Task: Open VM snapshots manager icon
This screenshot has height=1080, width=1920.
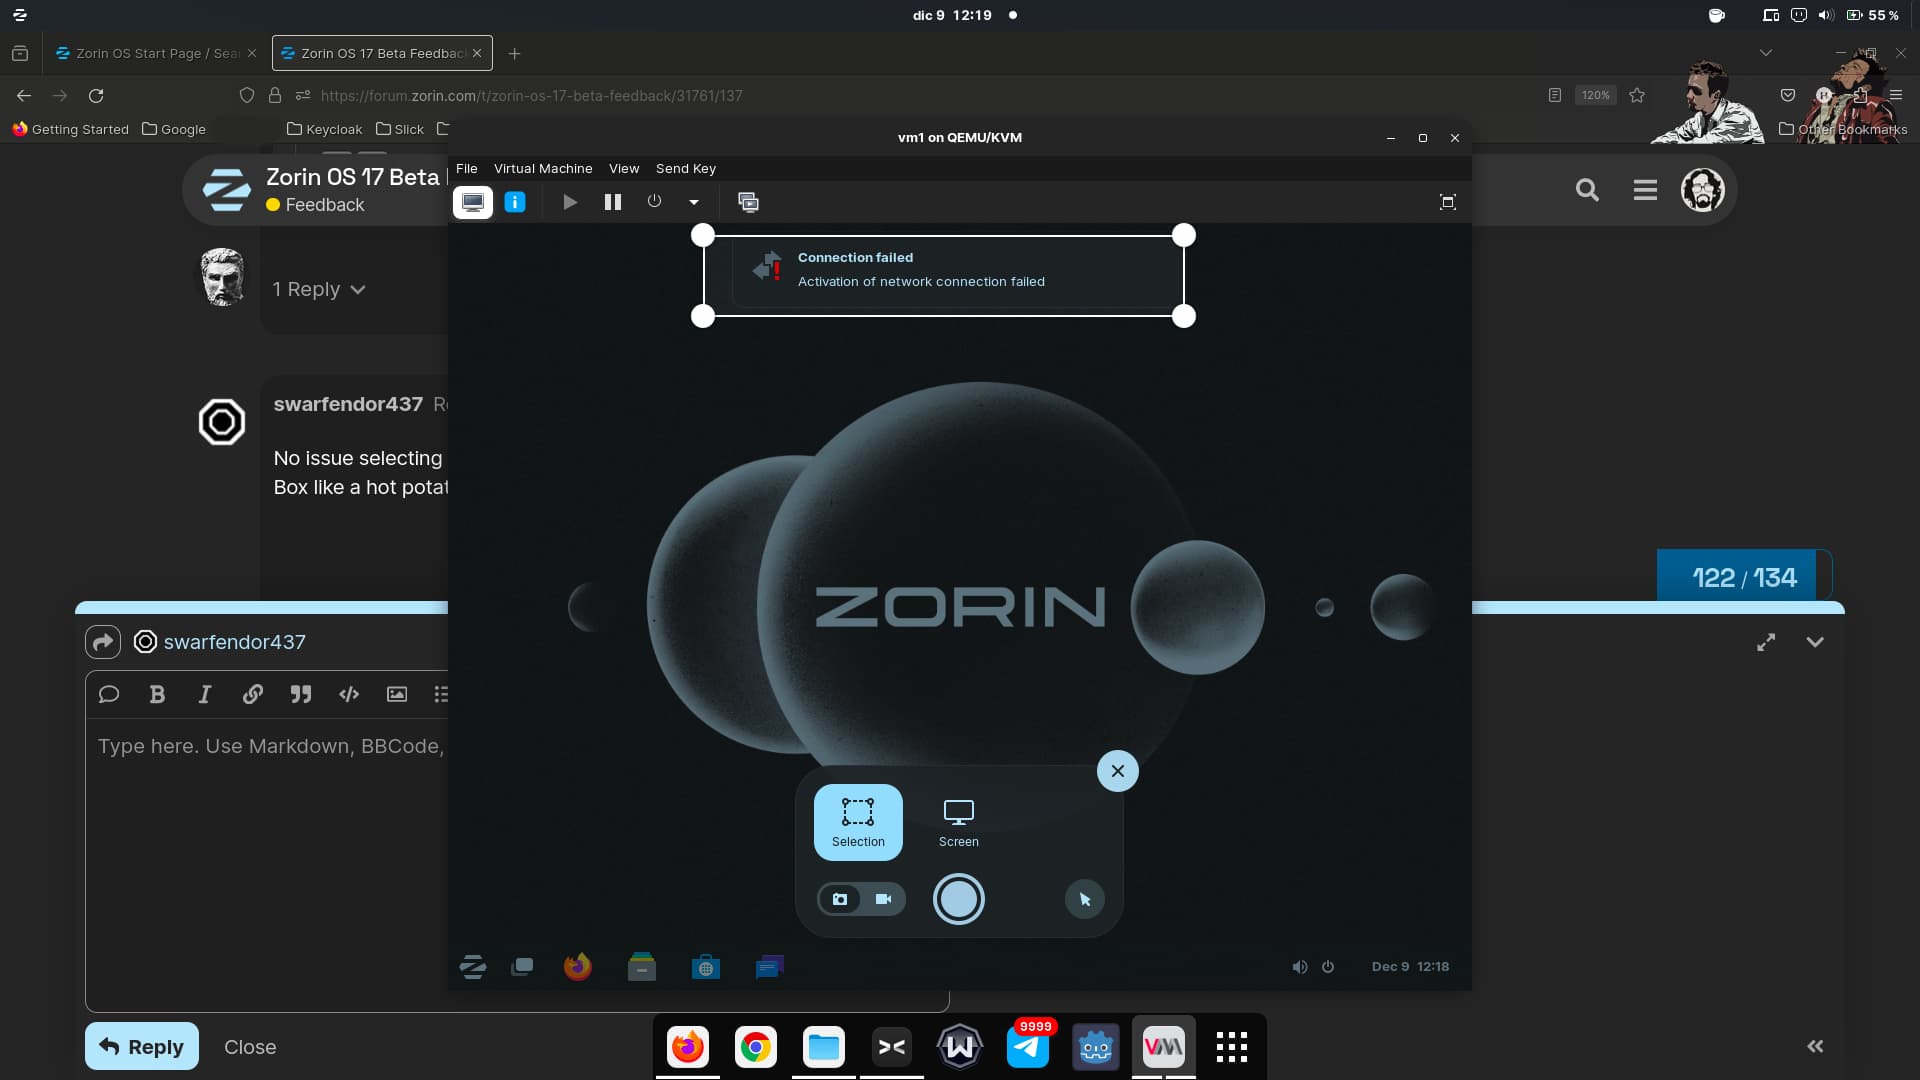Action: tap(748, 202)
